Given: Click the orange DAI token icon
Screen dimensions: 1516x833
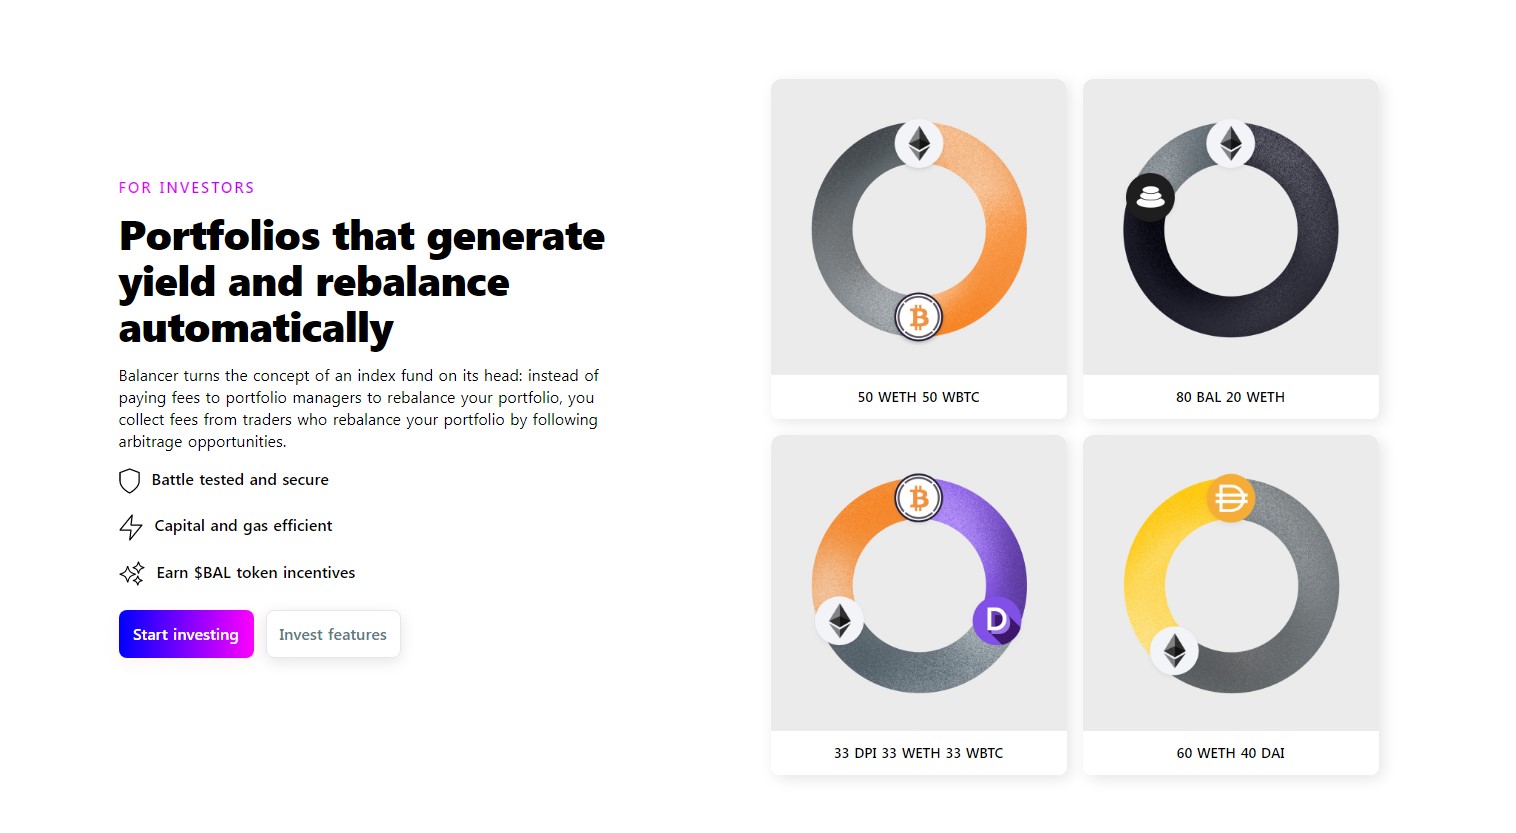Looking at the screenshot, I should pos(1231,498).
